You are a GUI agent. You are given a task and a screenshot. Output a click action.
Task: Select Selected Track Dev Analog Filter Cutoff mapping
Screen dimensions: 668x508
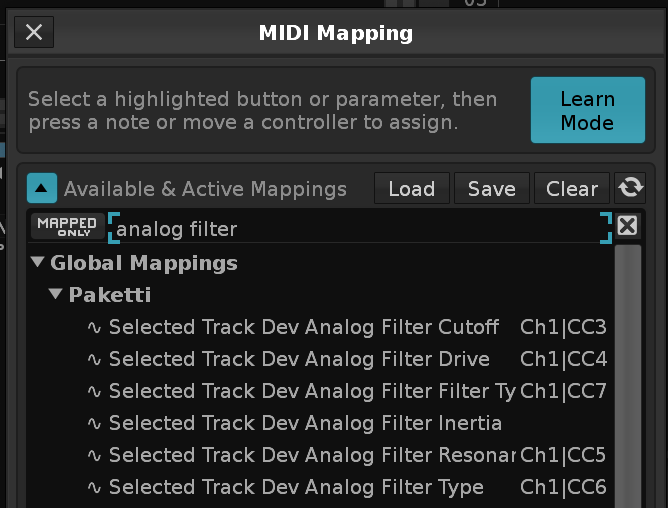click(303, 327)
